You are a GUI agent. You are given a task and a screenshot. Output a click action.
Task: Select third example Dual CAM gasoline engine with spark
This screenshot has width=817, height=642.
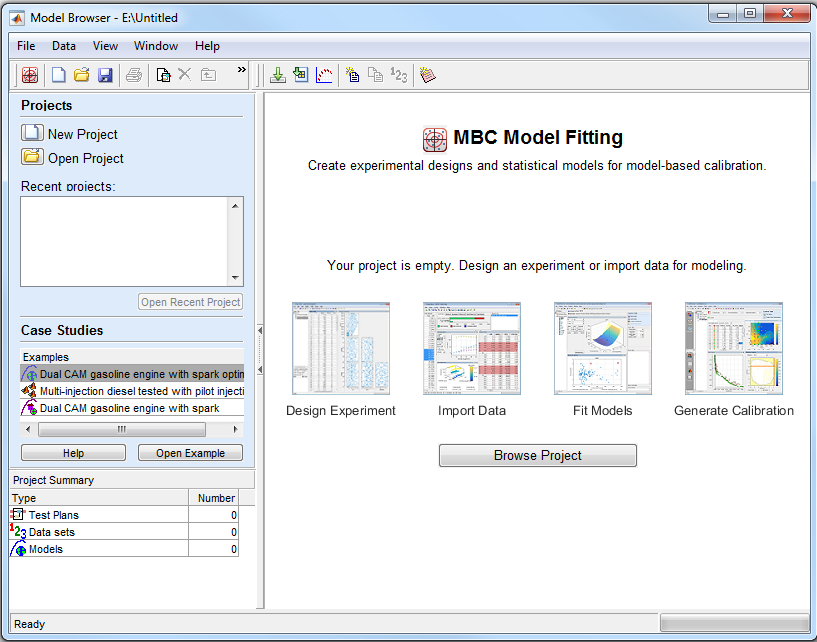[132, 408]
